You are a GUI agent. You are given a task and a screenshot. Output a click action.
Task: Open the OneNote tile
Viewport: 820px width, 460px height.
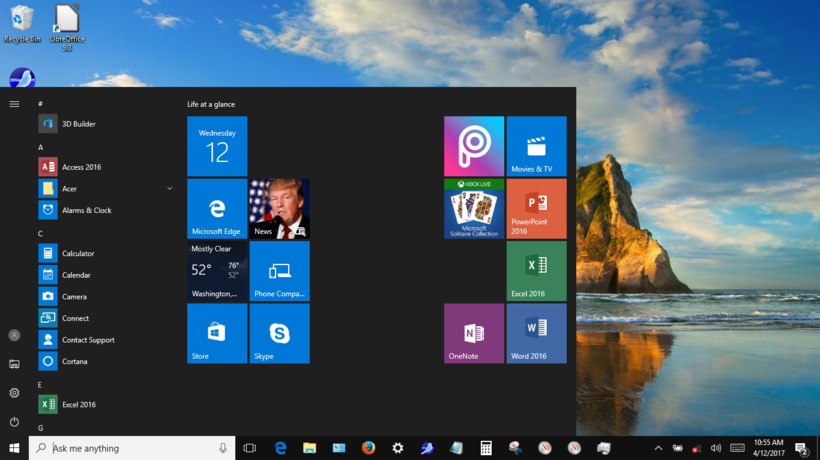point(474,334)
